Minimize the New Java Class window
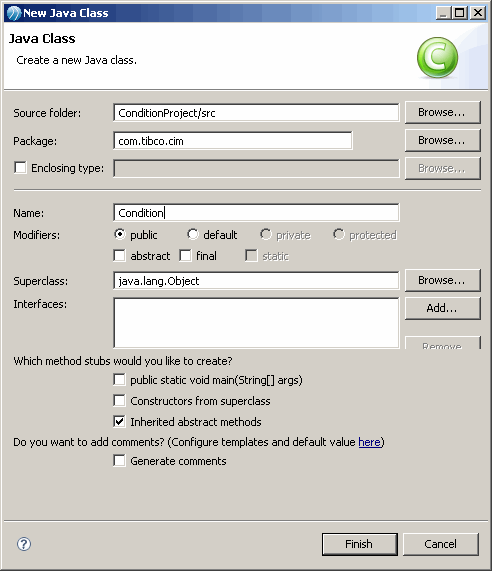This screenshot has height=571, width=492. (444, 13)
